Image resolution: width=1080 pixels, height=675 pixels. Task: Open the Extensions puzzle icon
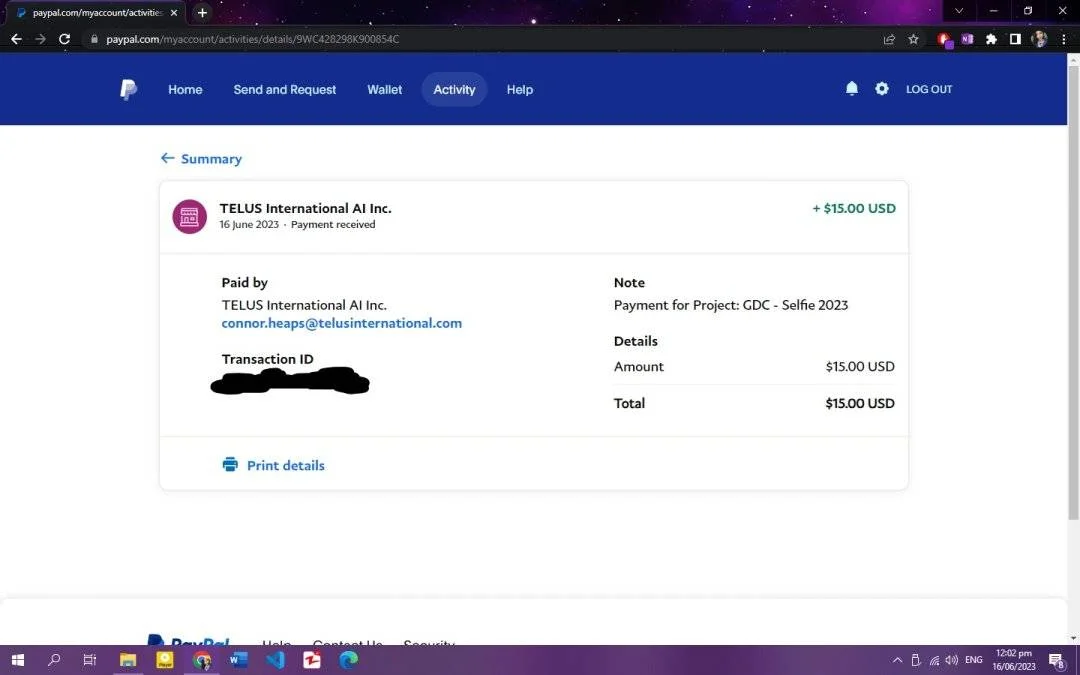click(991, 39)
